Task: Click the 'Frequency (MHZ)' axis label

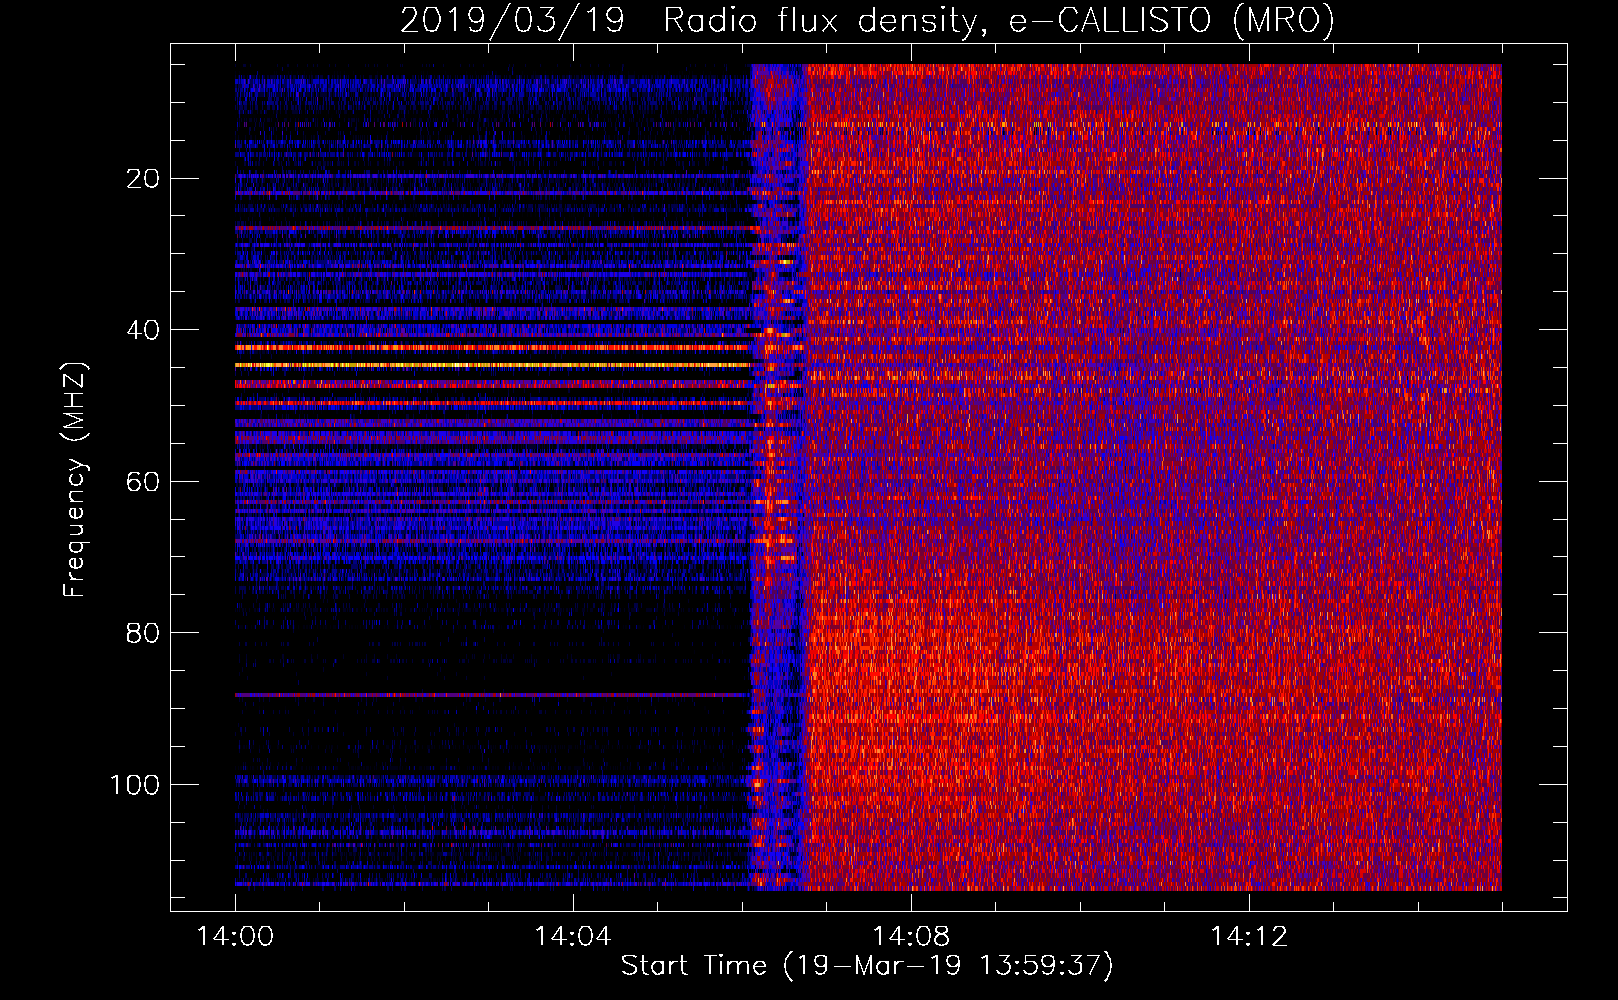Action: [75, 480]
